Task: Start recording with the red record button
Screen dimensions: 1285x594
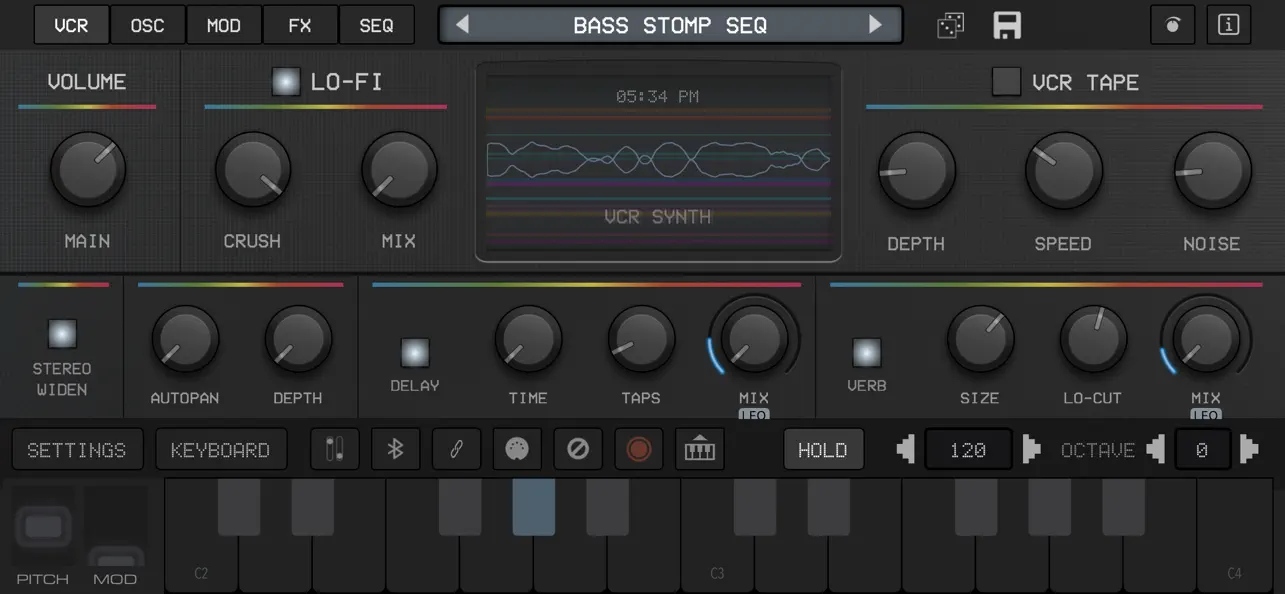Action: [639, 450]
